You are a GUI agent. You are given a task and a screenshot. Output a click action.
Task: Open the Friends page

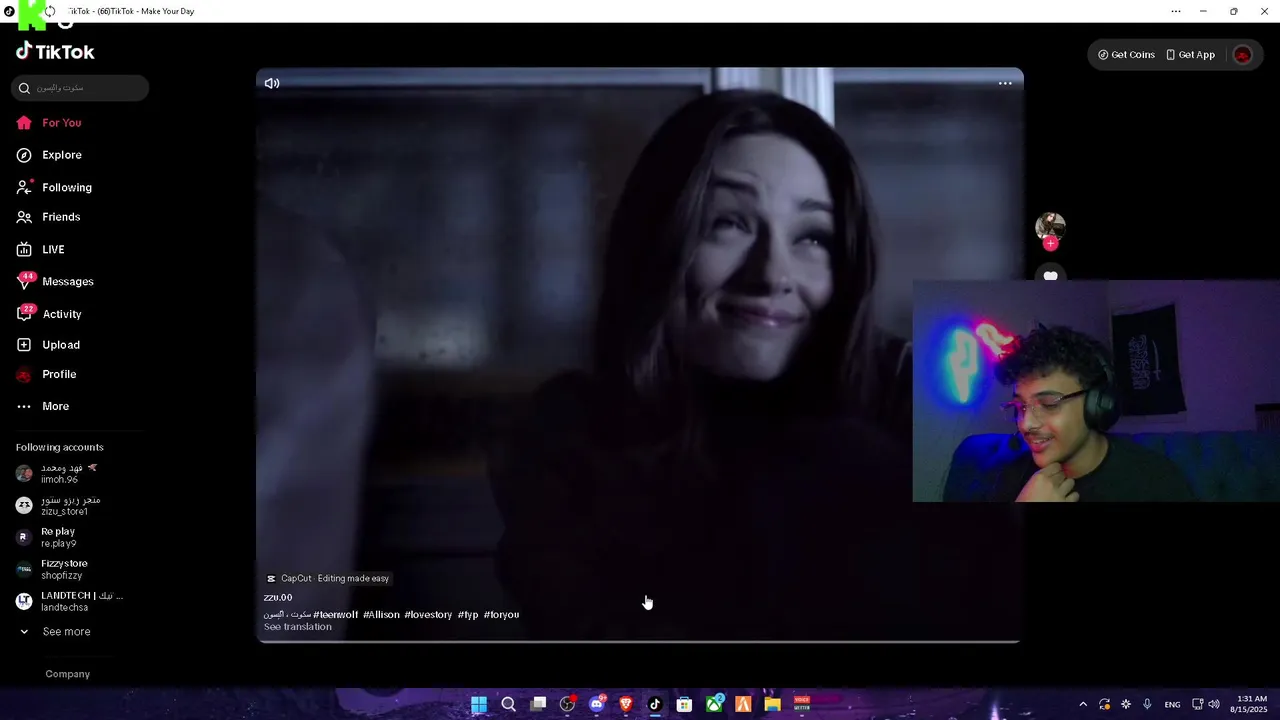pos(47,217)
